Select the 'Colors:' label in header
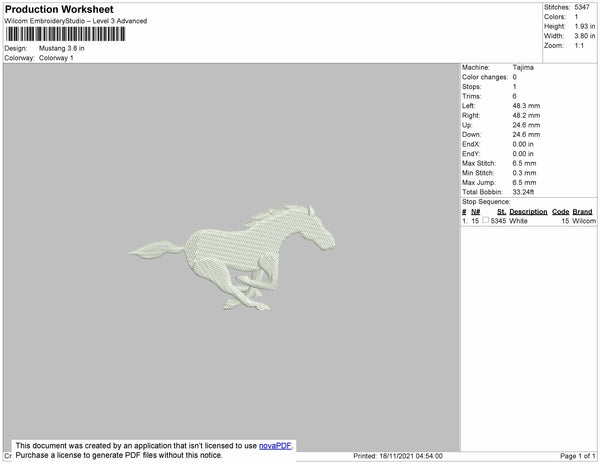 point(555,17)
